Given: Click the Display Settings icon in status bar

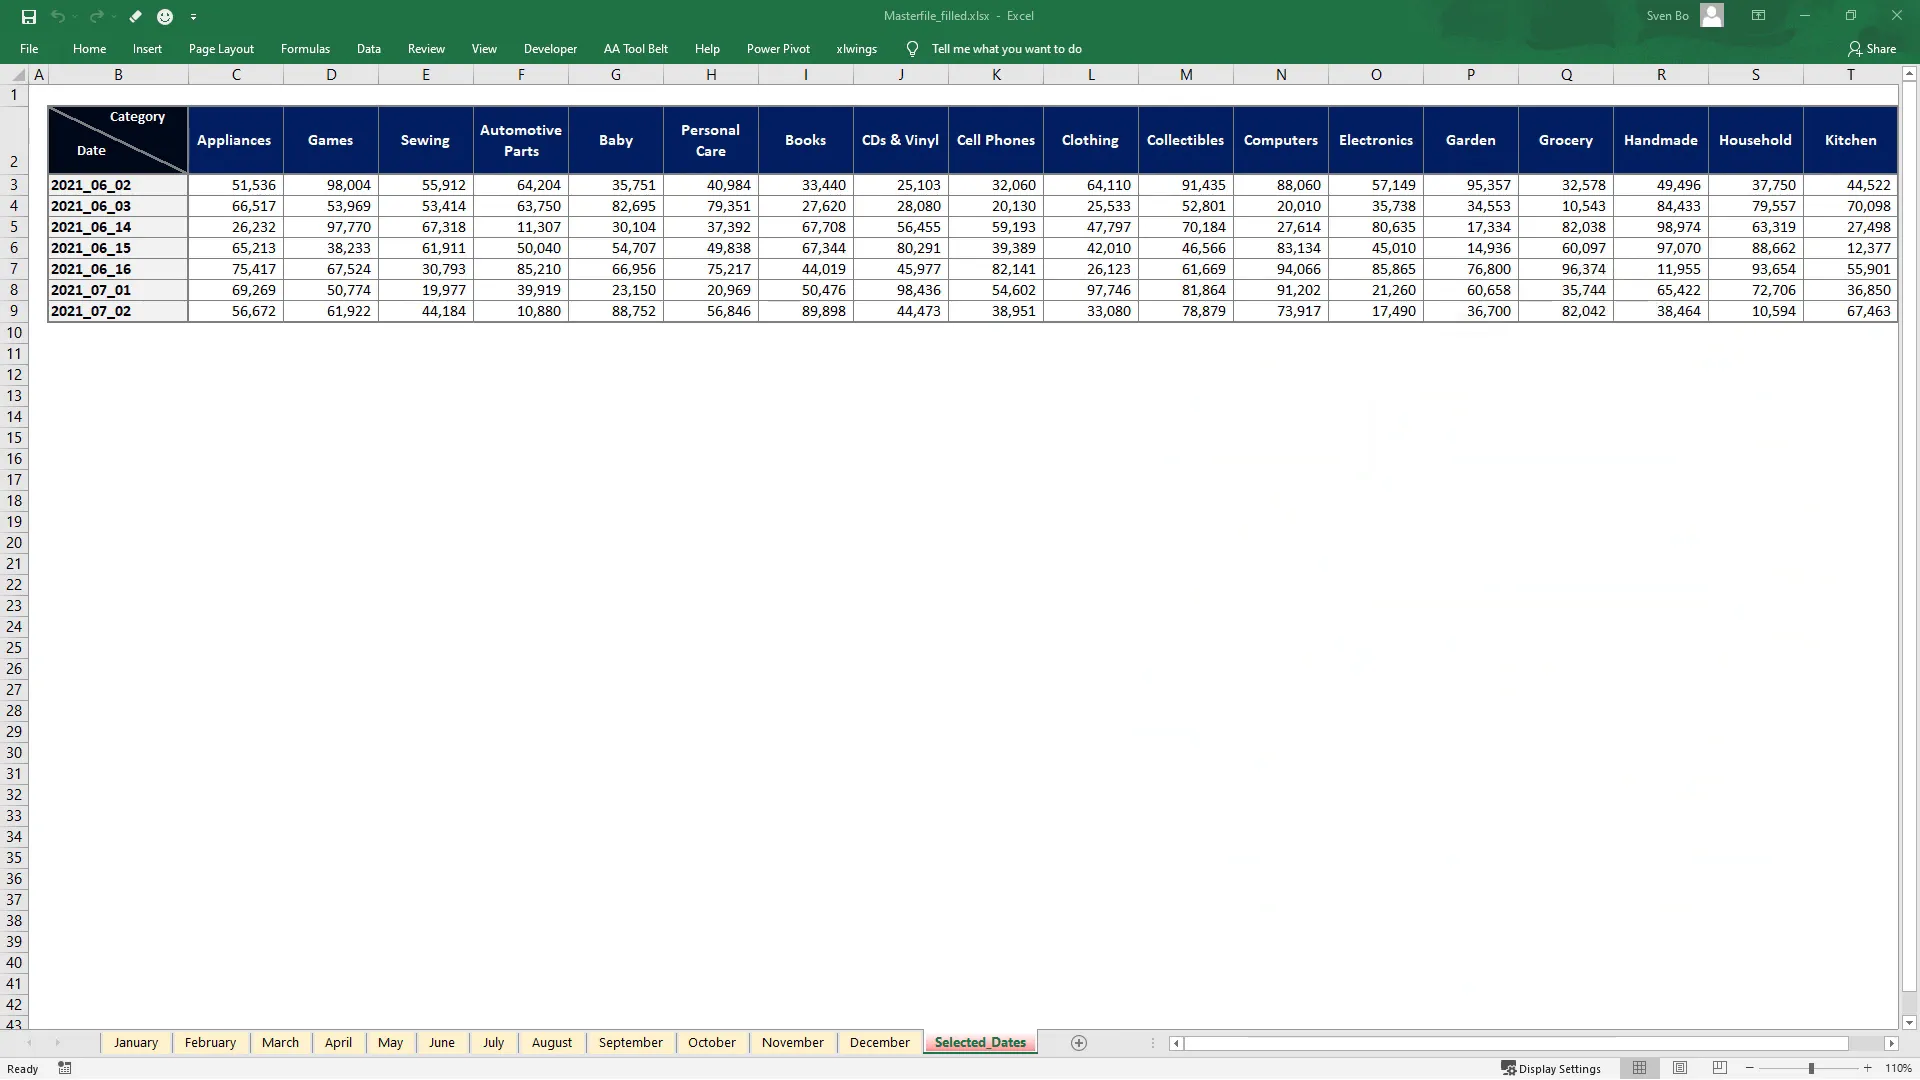Looking at the screenshot, I should coord(1510,1068).
